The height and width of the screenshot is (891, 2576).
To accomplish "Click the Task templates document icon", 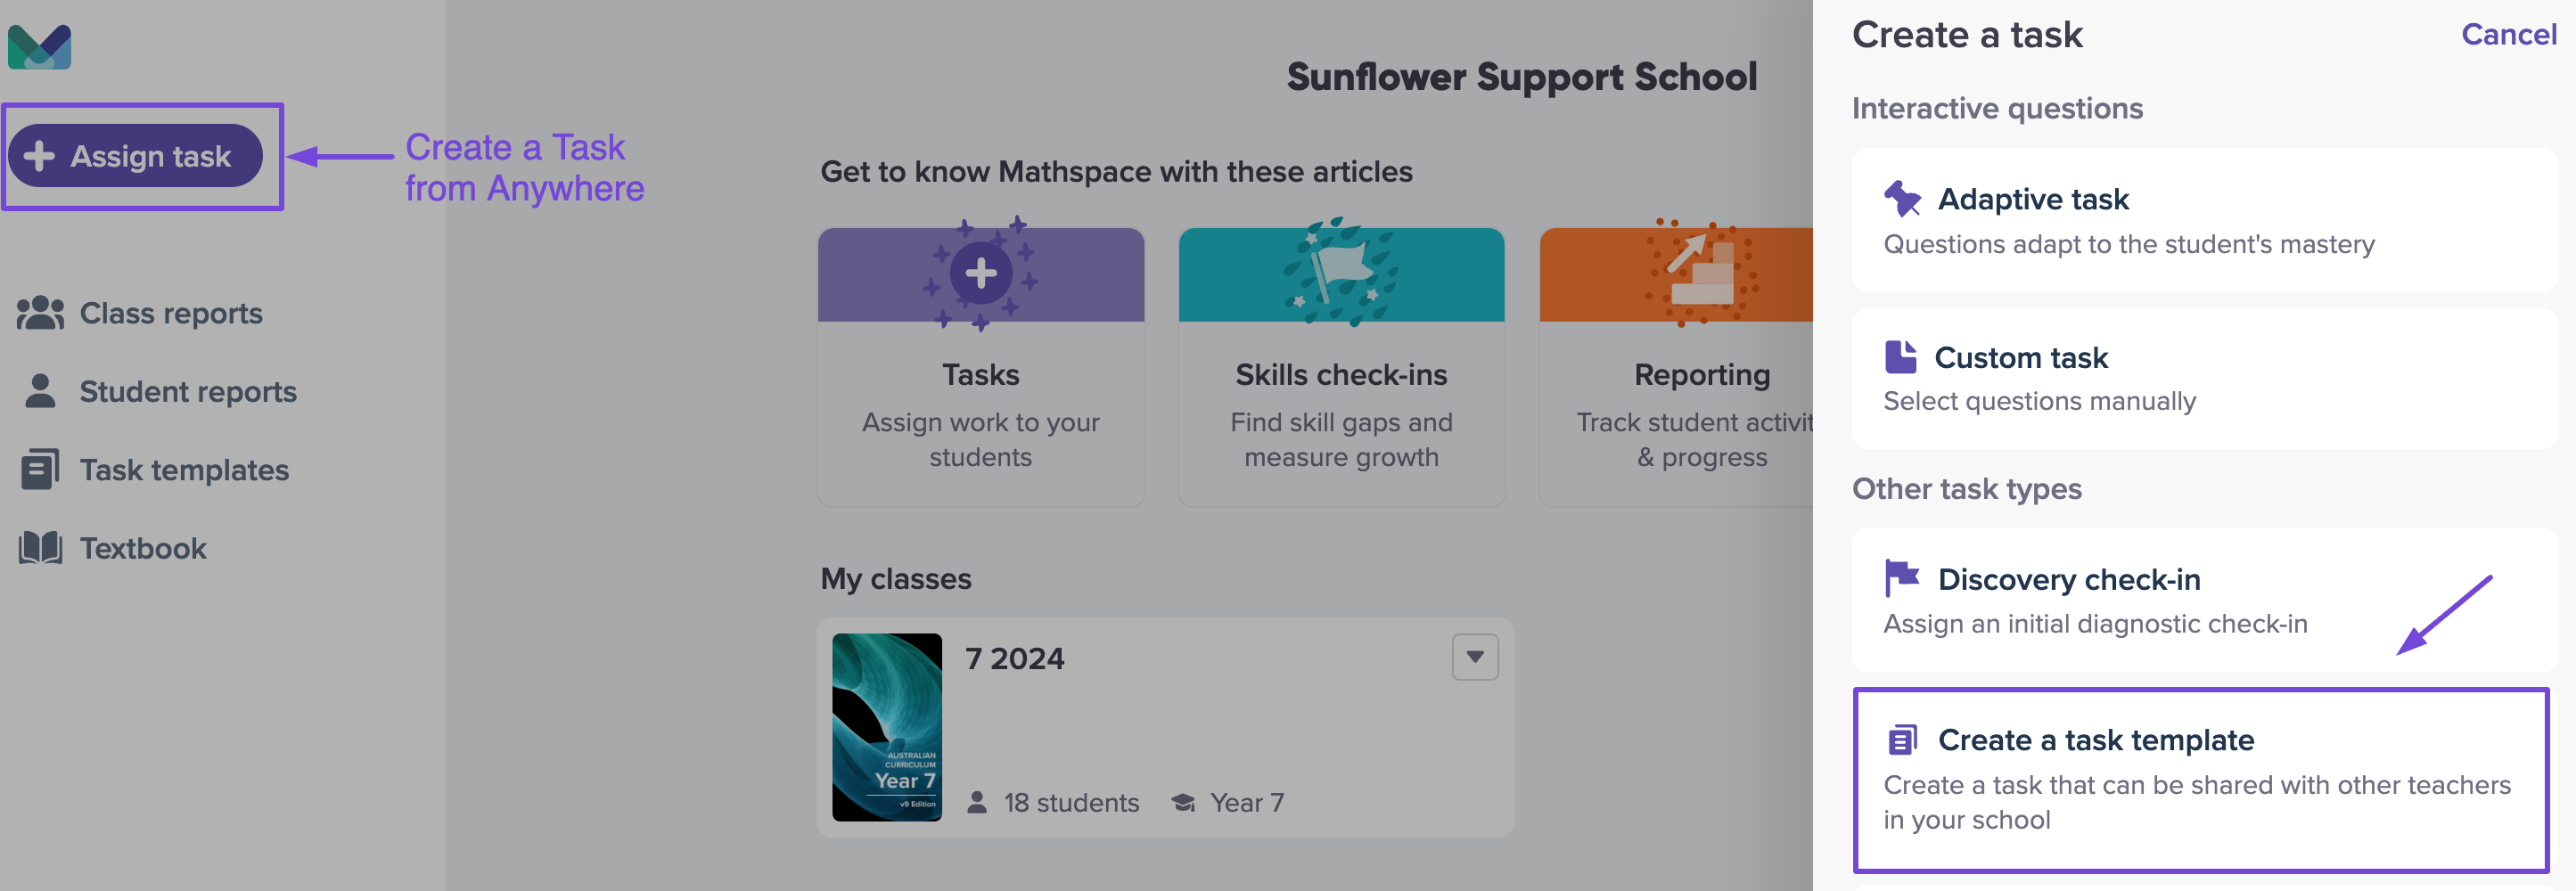I will point(40,469).
